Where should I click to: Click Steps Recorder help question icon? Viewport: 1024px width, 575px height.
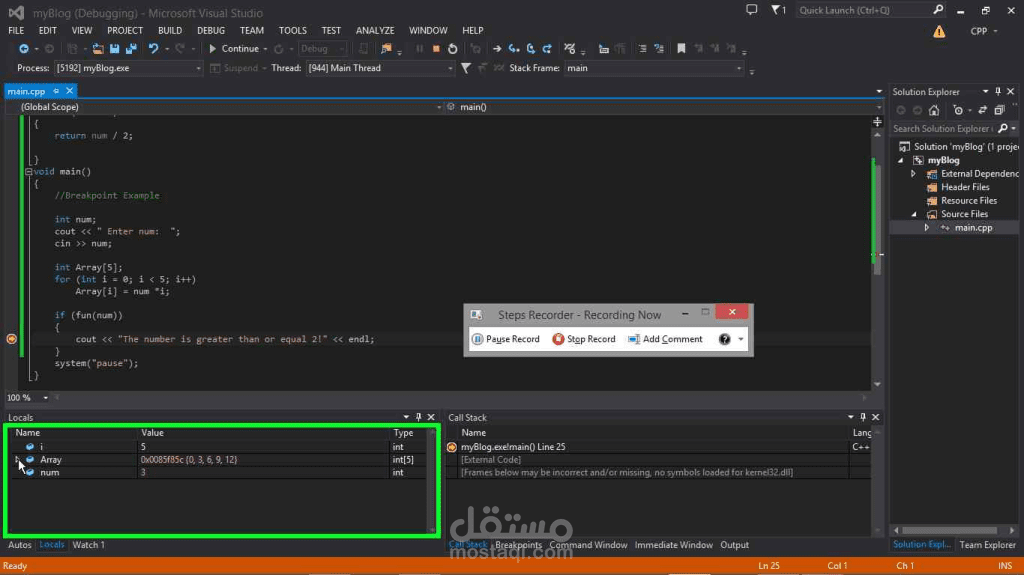[724, 339]
